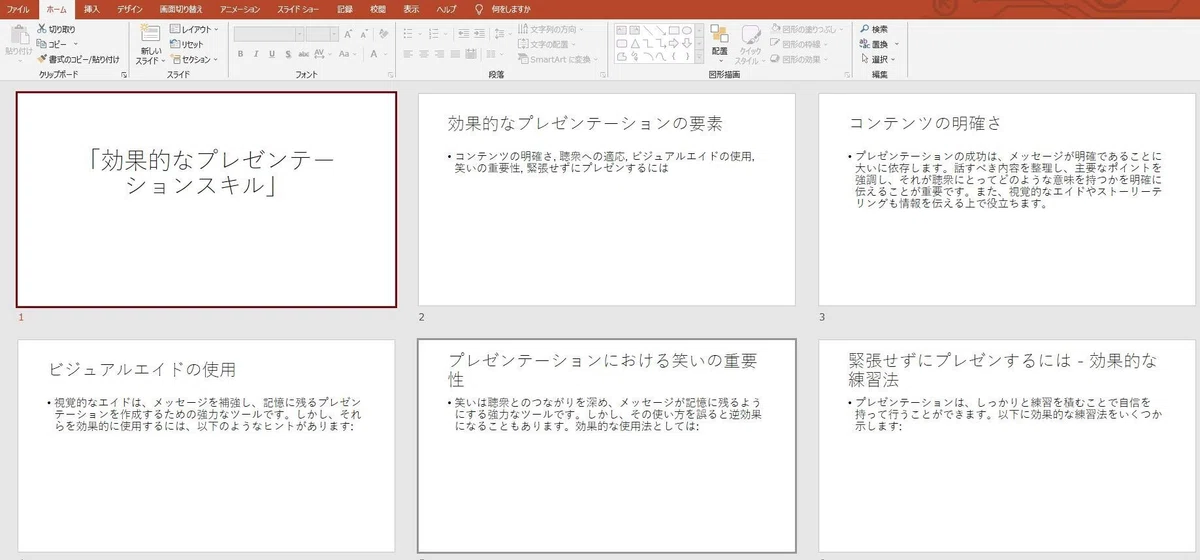Open Text Direction (文字列の方向) dropdown
The width and height of the screenshot is (1200, 560).
point(553,29)
